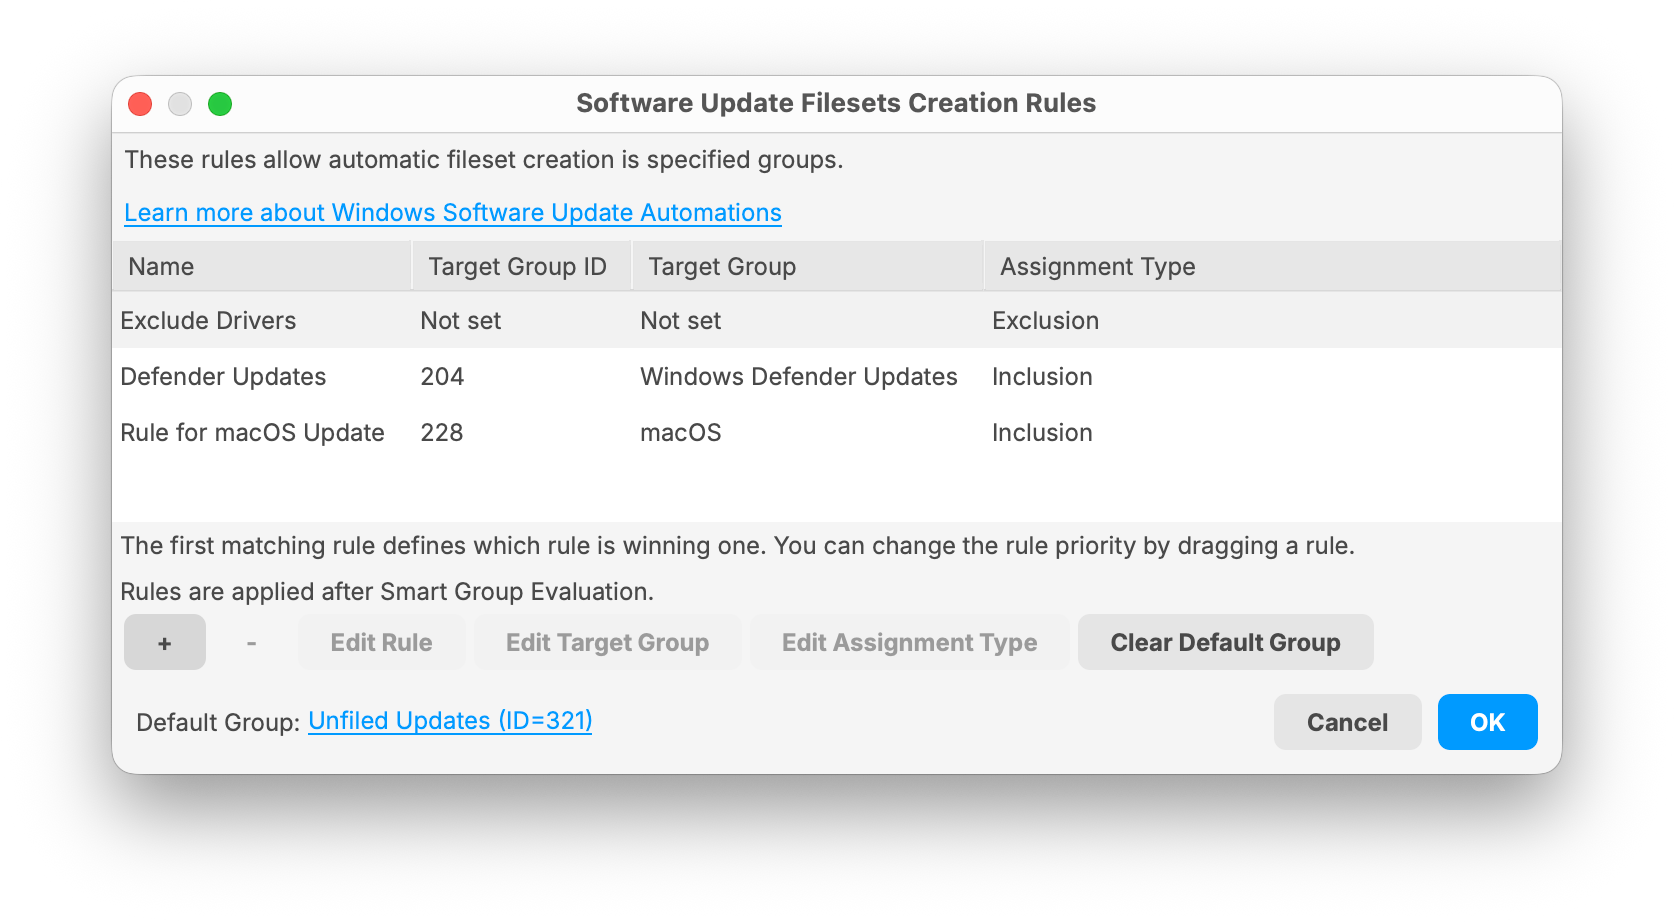Sort by the Target Group ID column
The image size is (1674, 922).
point(522,266)
